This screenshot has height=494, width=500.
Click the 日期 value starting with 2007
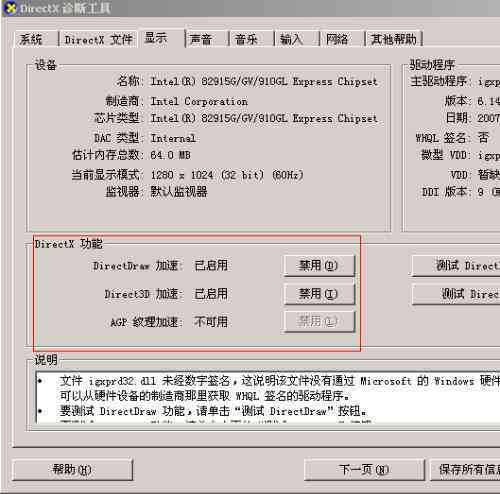(488, 118)
